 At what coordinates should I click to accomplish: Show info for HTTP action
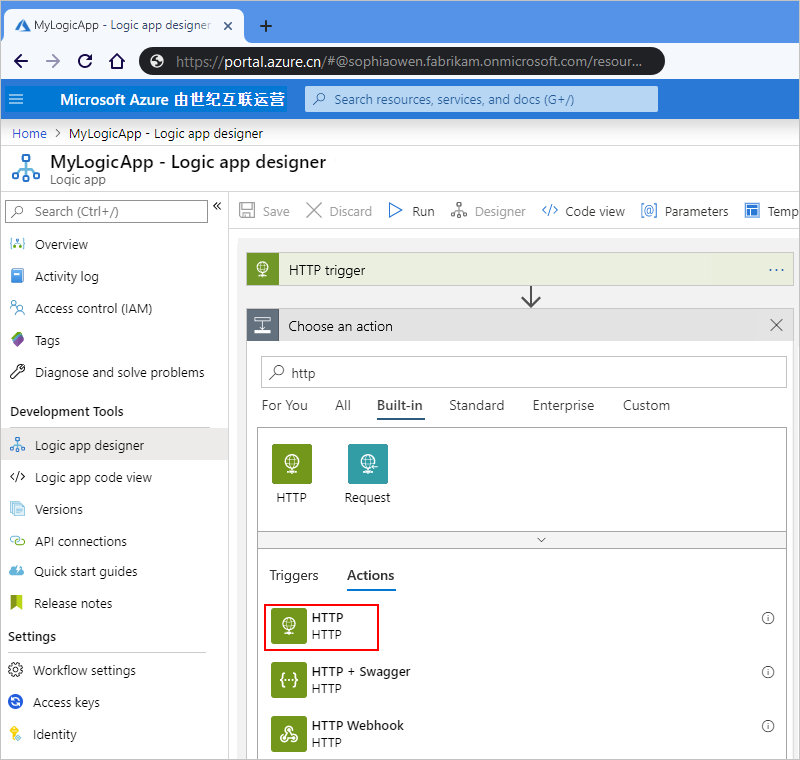pos(768,618)
